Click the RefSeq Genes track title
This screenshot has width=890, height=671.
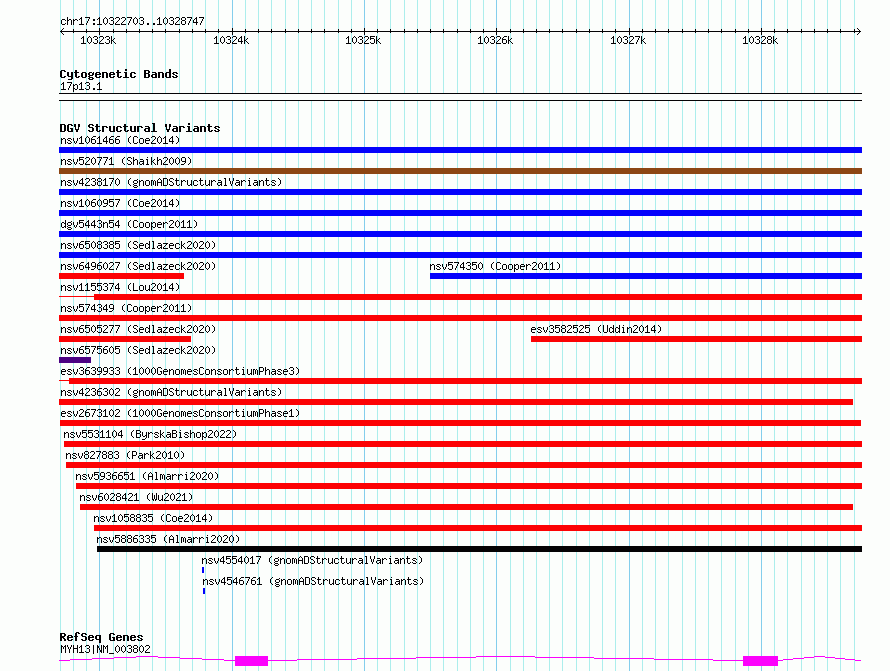(101, 638)
